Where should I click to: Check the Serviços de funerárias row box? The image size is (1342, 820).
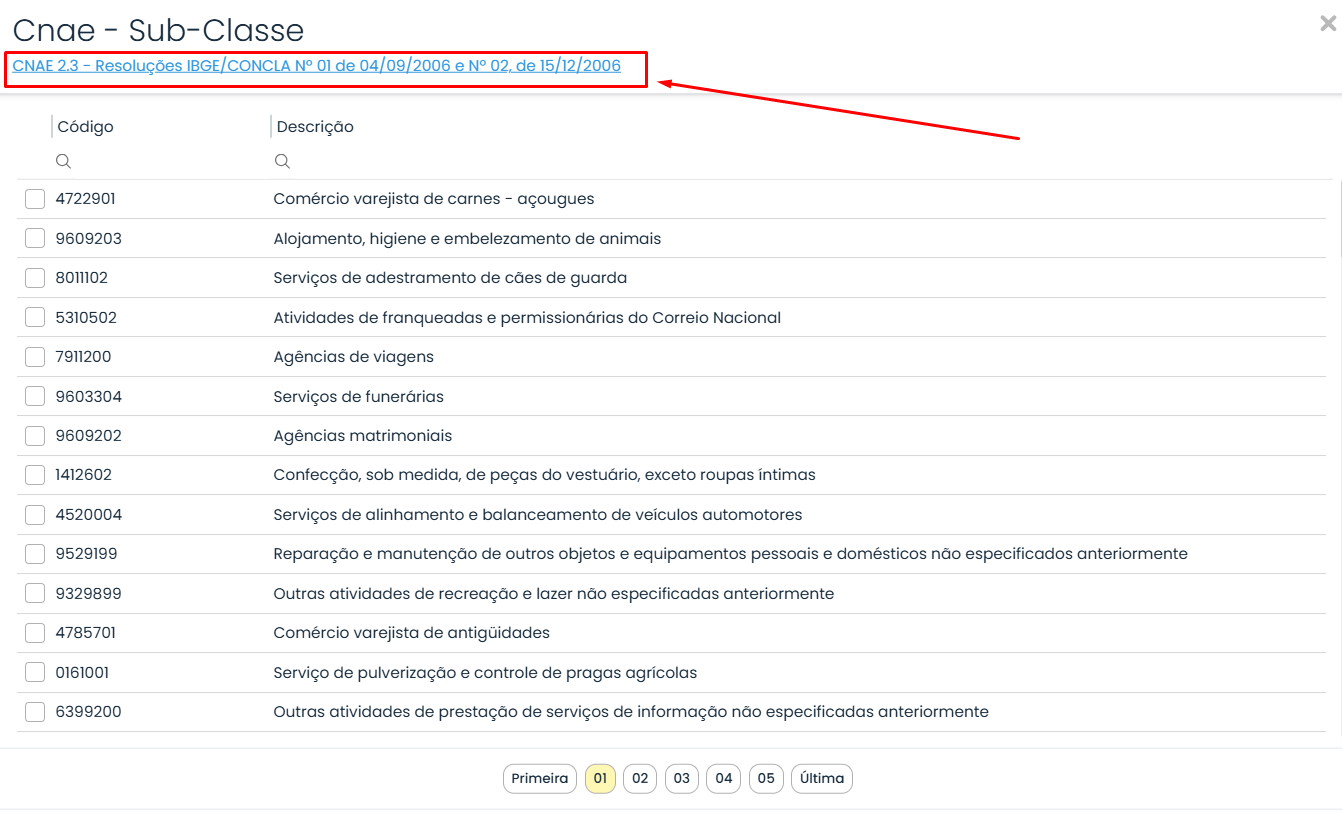tap(35, 396)
